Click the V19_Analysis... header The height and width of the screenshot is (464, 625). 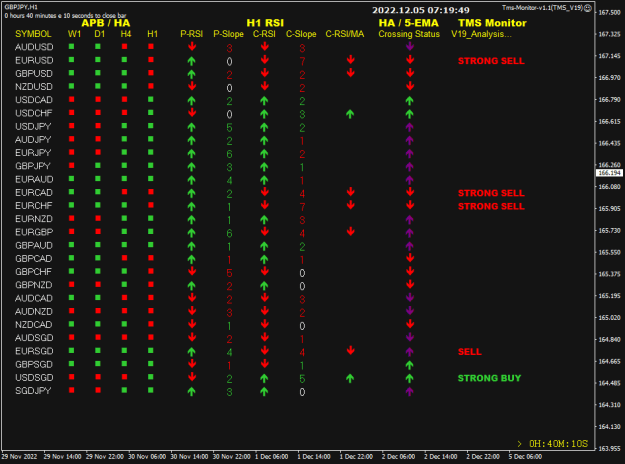[x=481, y=34]
